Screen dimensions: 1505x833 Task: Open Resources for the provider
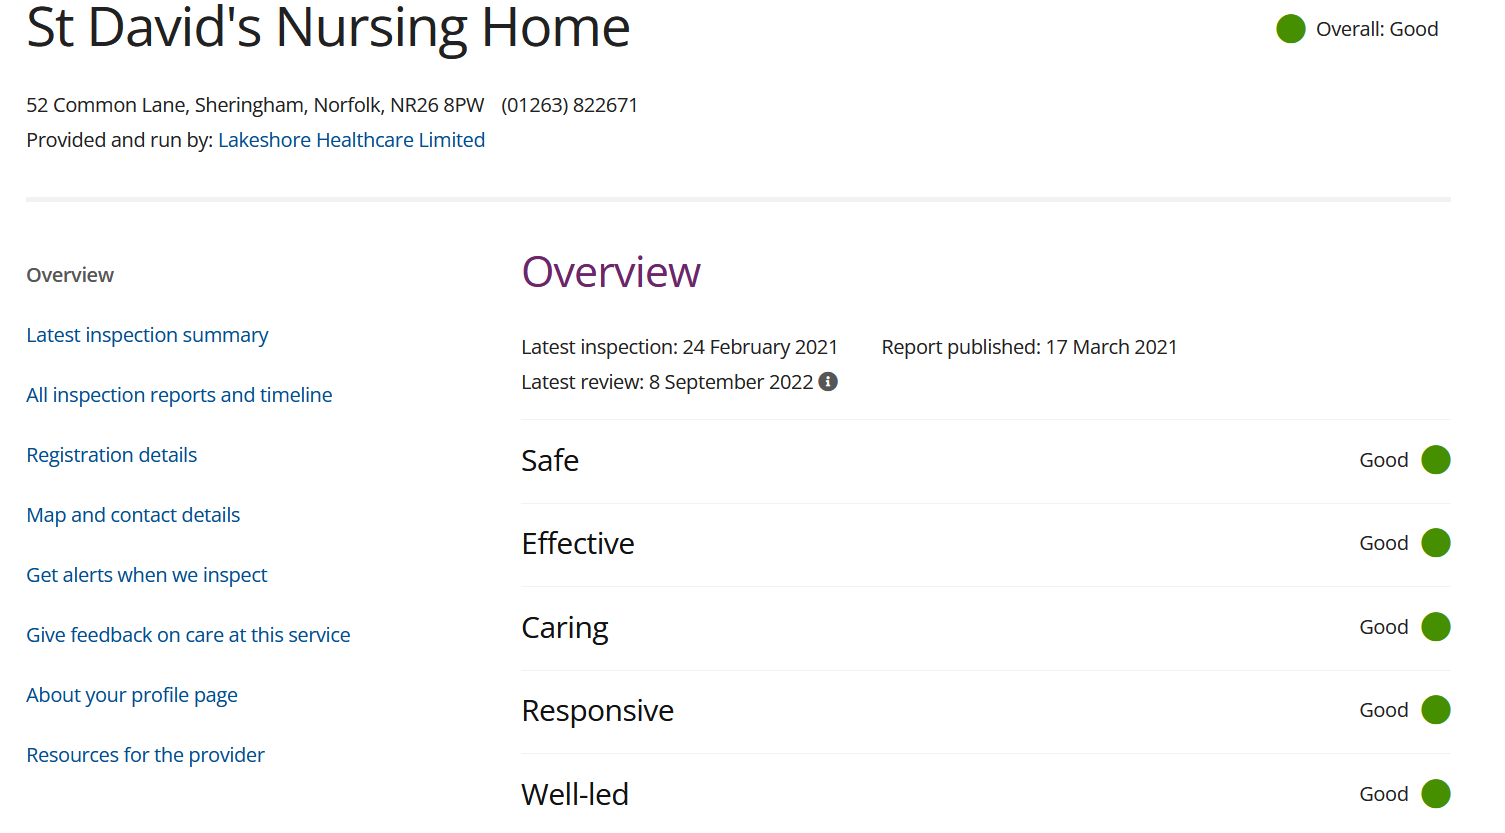145,755
